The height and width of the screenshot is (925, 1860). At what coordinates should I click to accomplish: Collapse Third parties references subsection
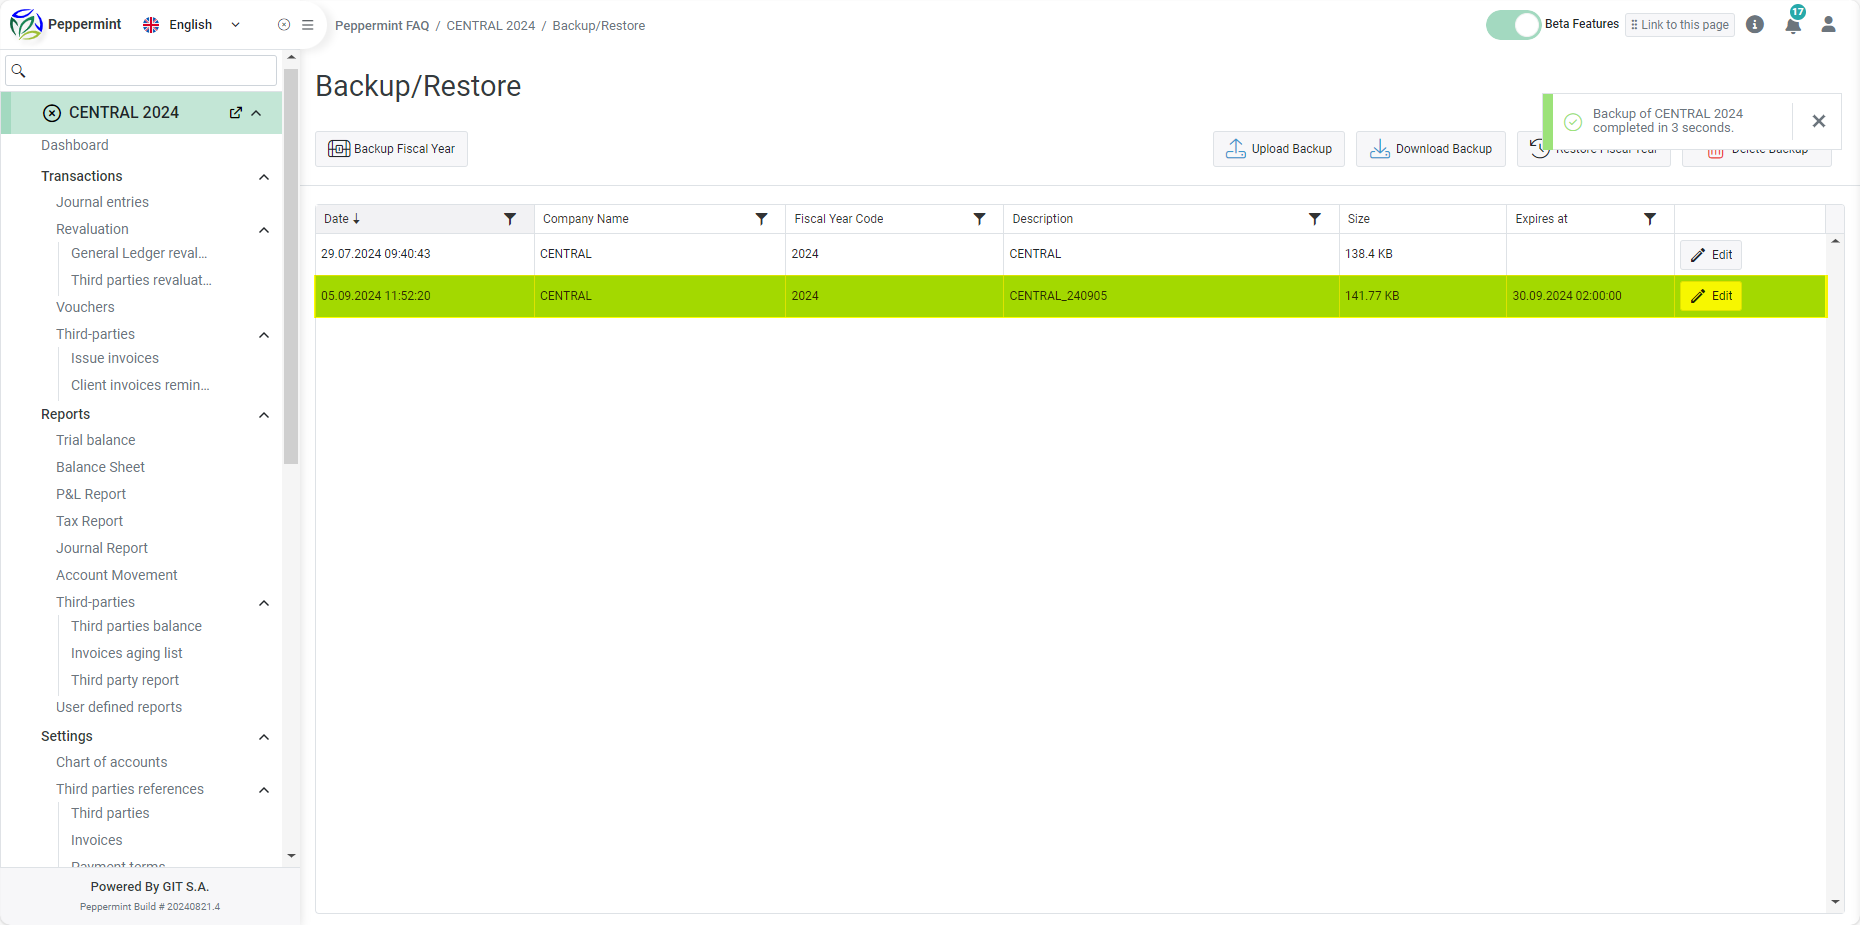[x=264, y=790]
